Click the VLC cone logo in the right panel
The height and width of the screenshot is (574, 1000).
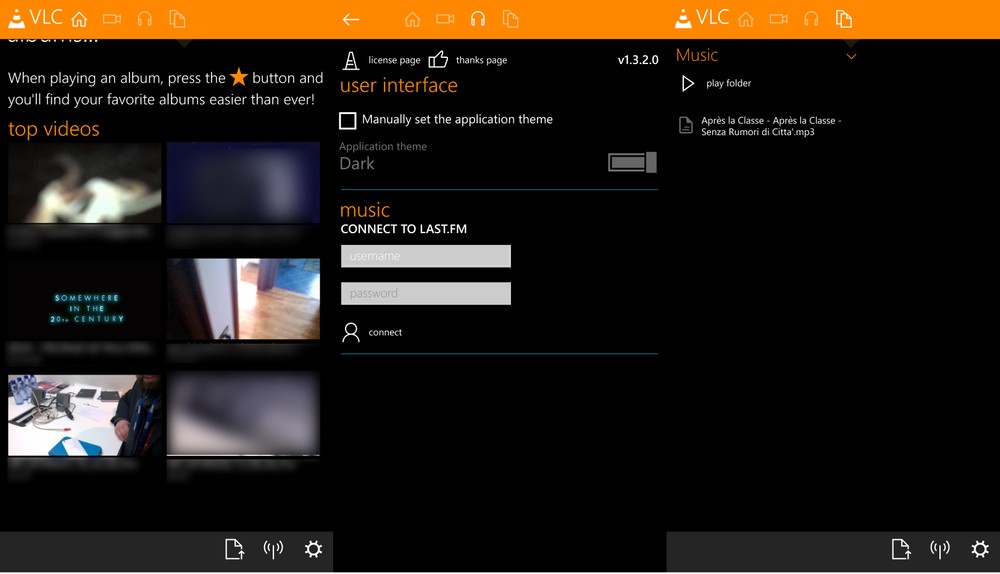pos(683,19)
